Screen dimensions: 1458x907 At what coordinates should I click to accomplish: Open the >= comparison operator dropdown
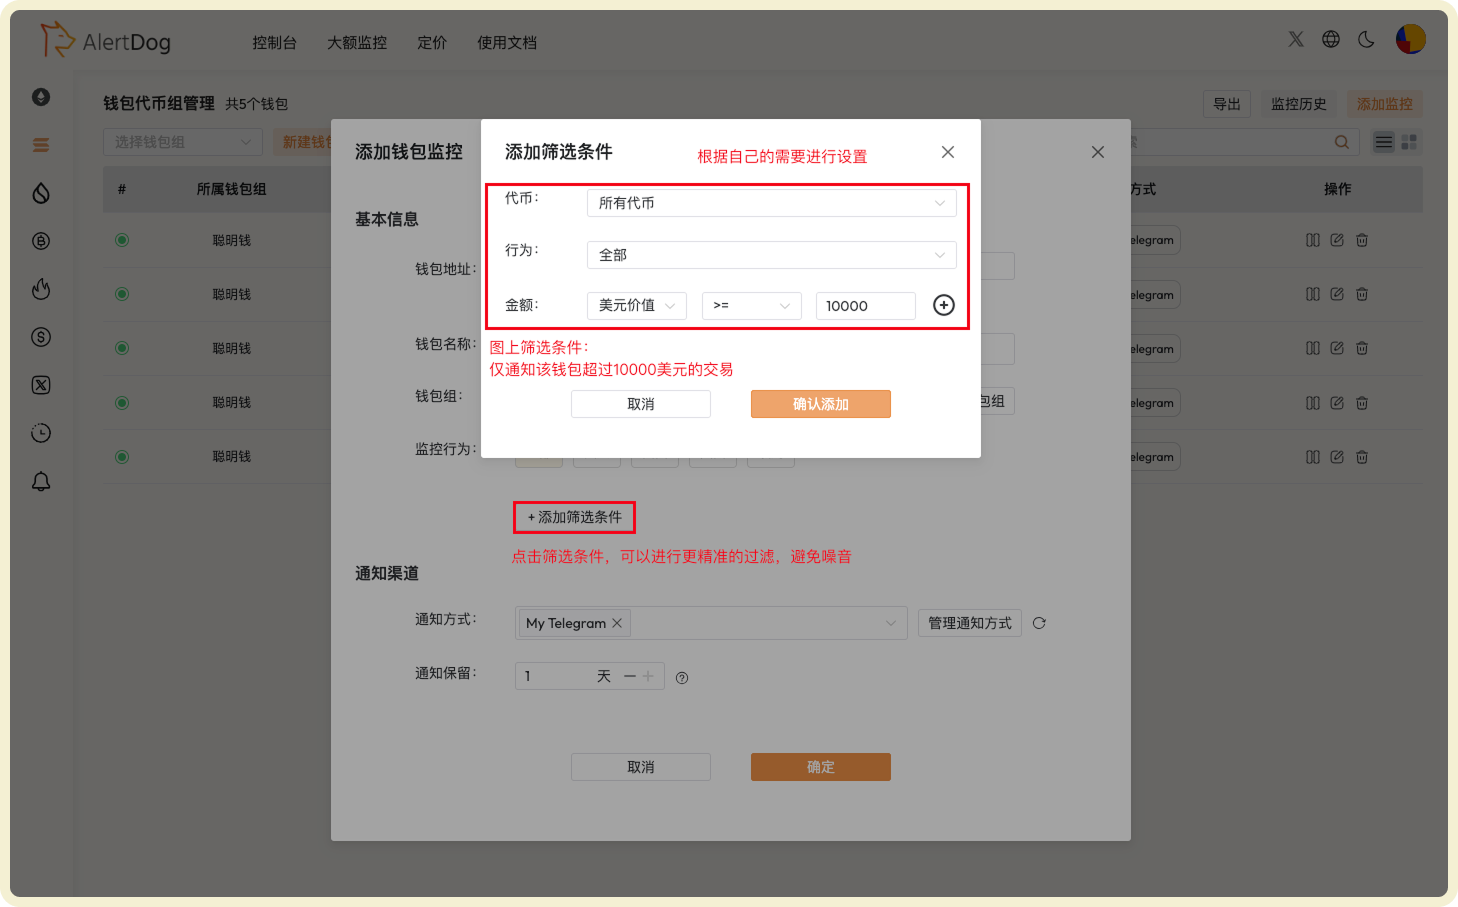(751, 305)
